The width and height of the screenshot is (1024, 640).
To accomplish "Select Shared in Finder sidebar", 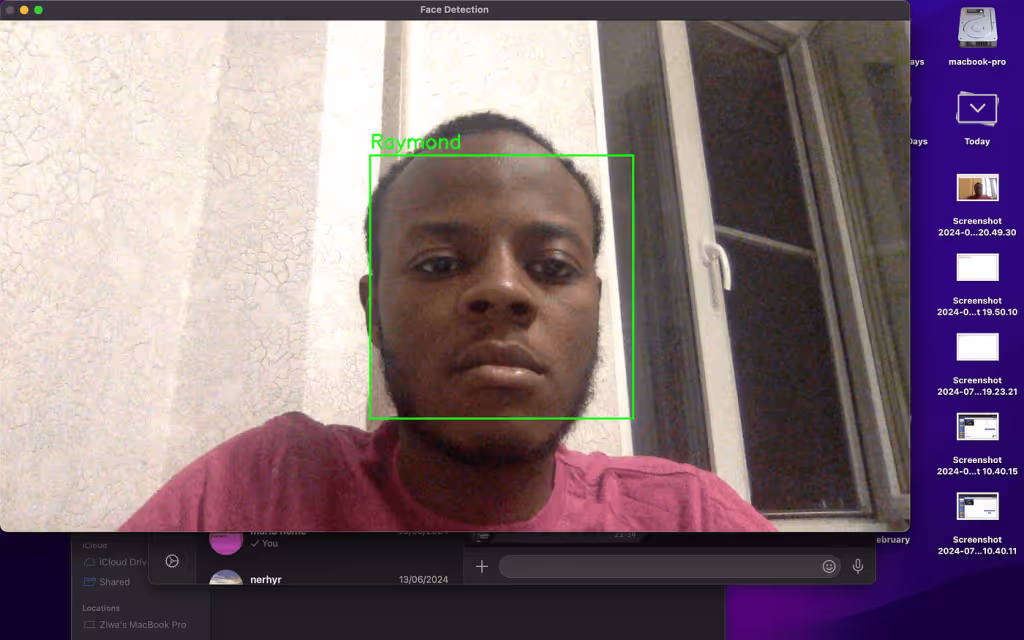I will [x=106, y=582].
